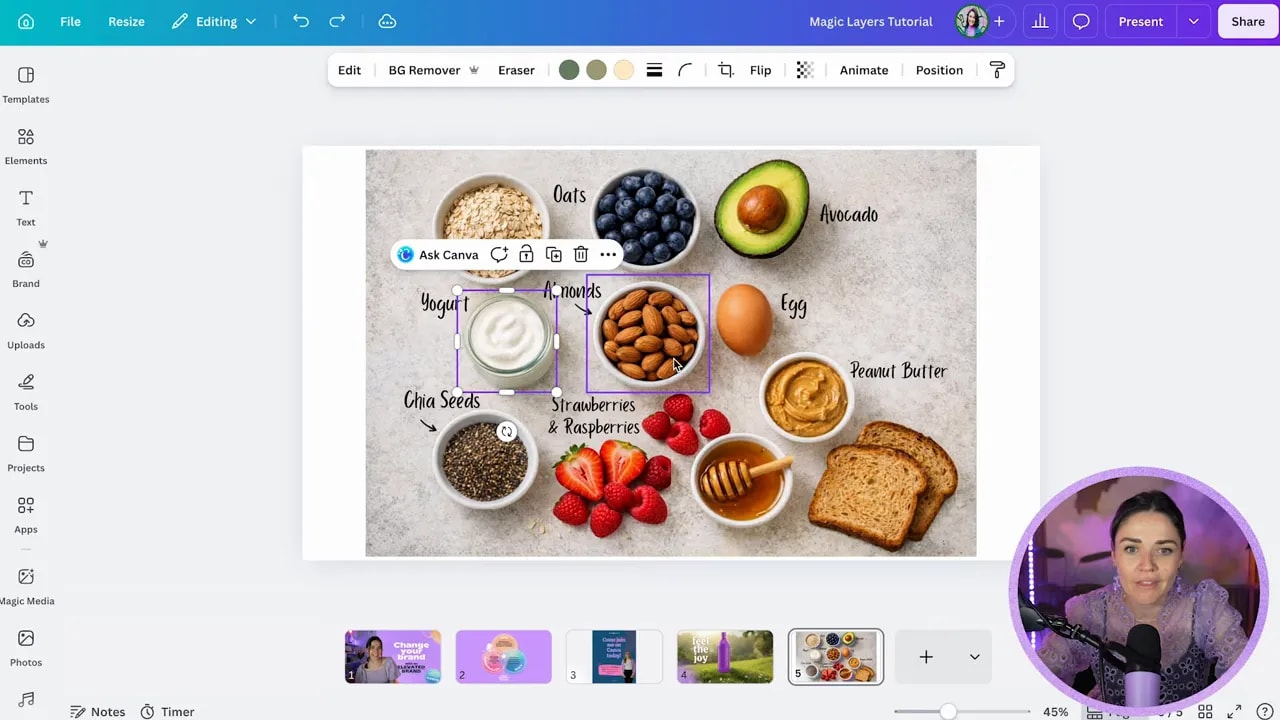Redo the last action
The width and height of the screenshot is (1280, 720).
337,21
